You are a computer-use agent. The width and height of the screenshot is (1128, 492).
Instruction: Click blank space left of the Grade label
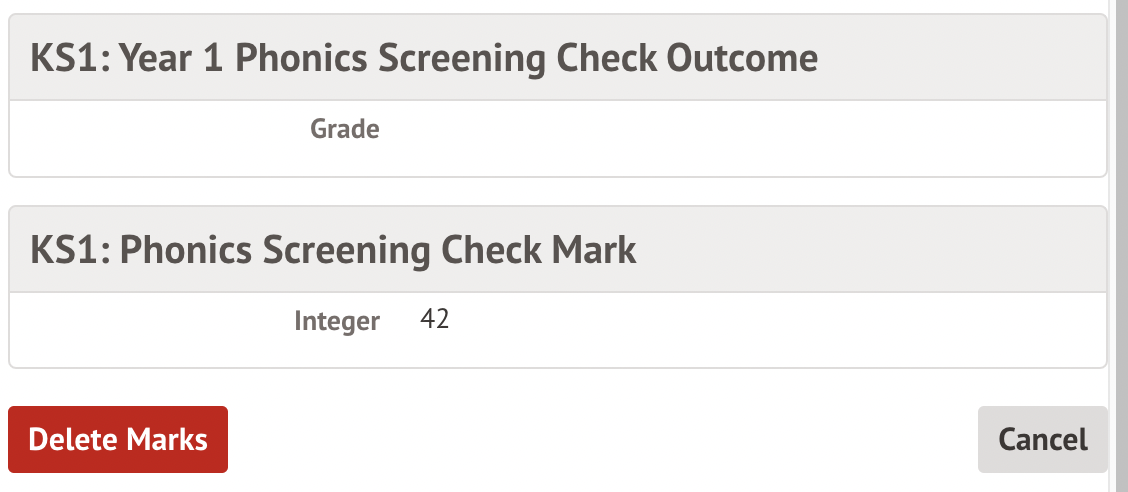click(x=150, y=130)
